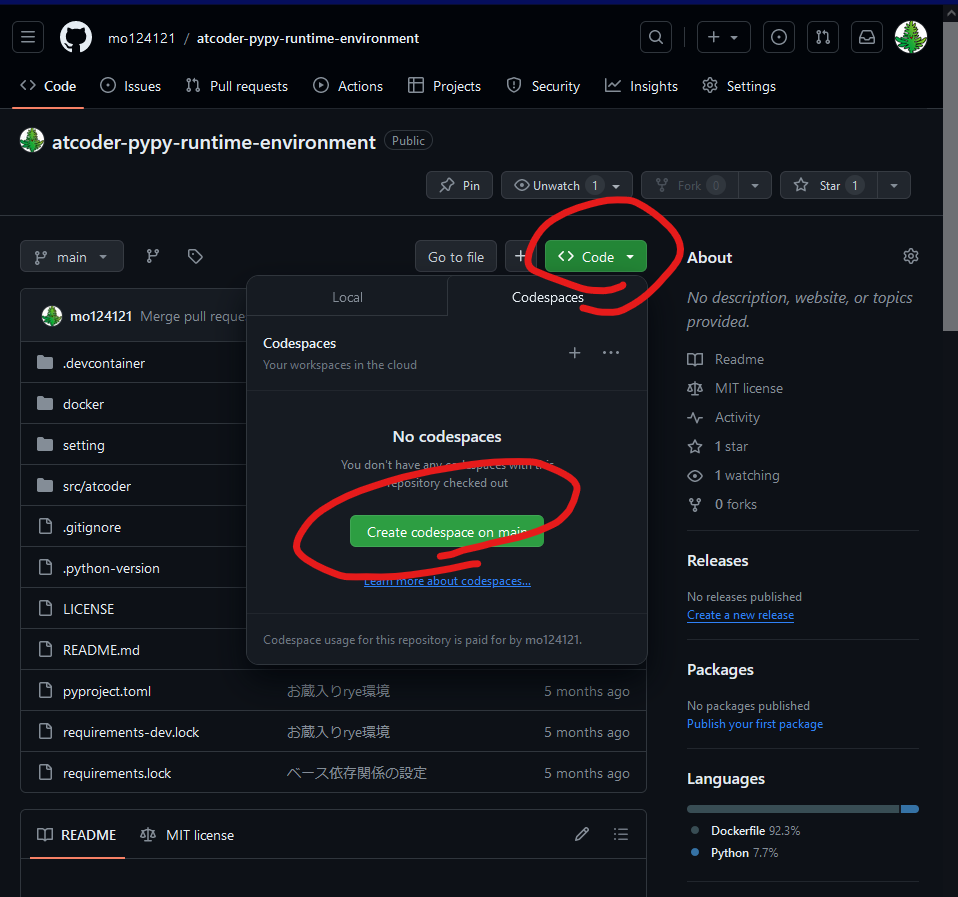This screenshot has width=958, height=897.
Task: Show the MIT license tab under README
Action: click(187, 835)
